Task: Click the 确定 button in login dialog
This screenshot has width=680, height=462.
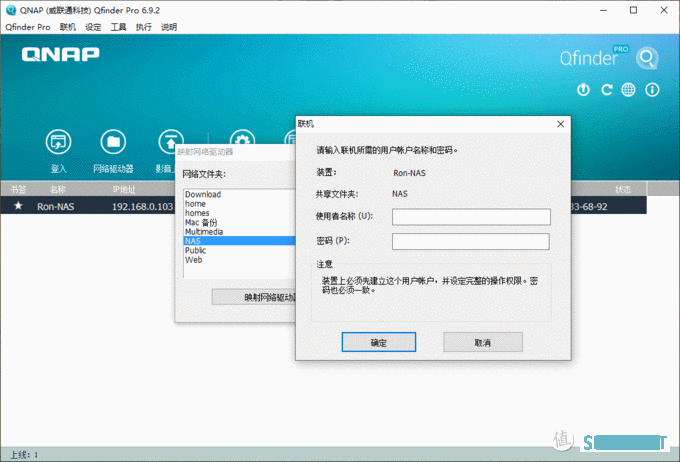Action: tap(379, 342)
